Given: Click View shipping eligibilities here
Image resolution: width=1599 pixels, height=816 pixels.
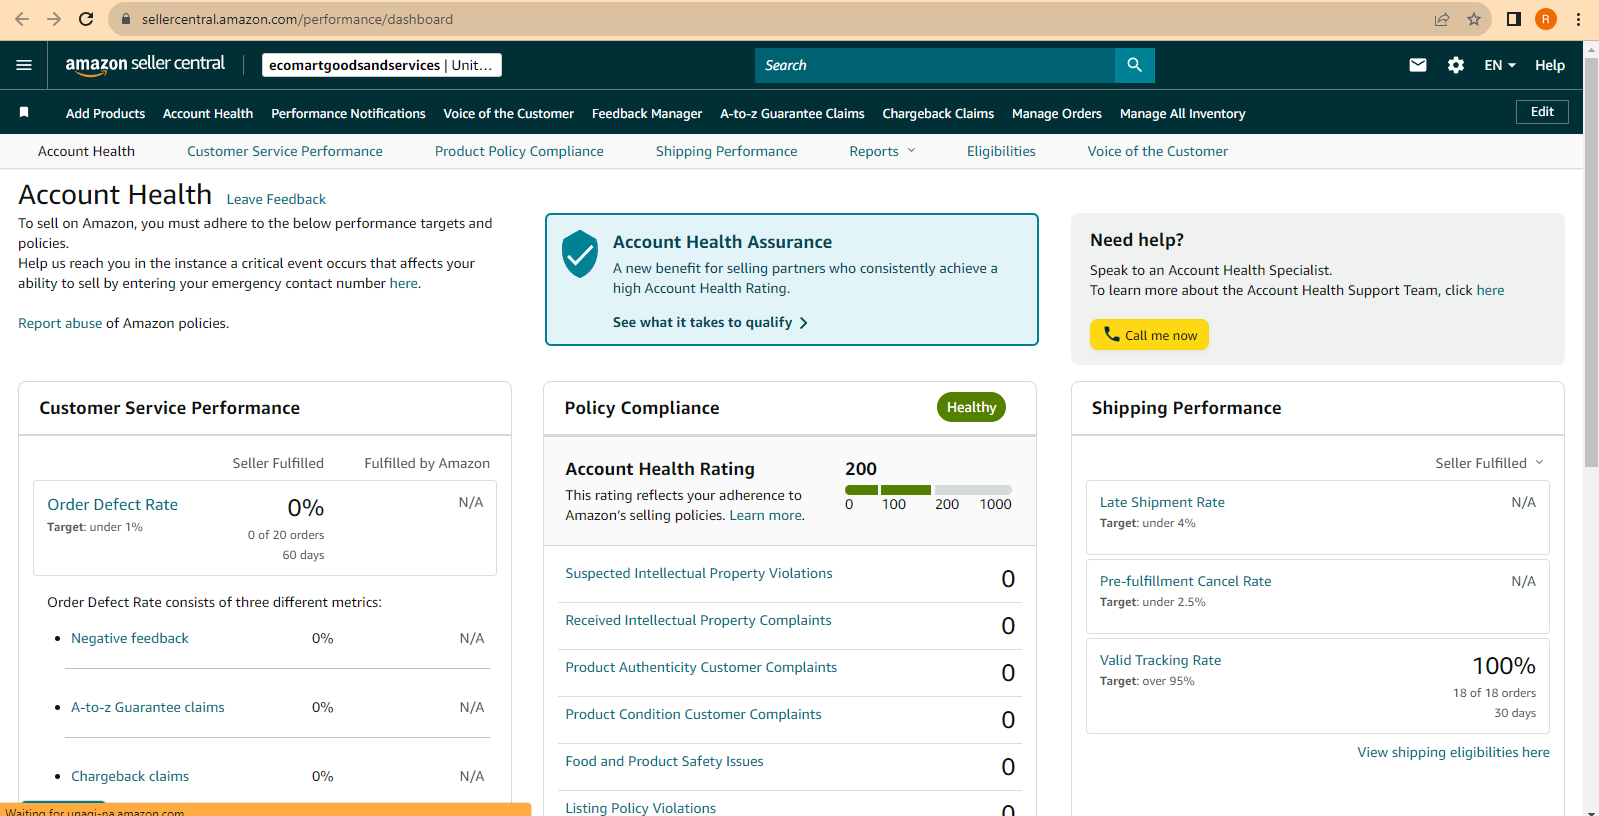Looking at the screenshot, I should point(1453,752).
